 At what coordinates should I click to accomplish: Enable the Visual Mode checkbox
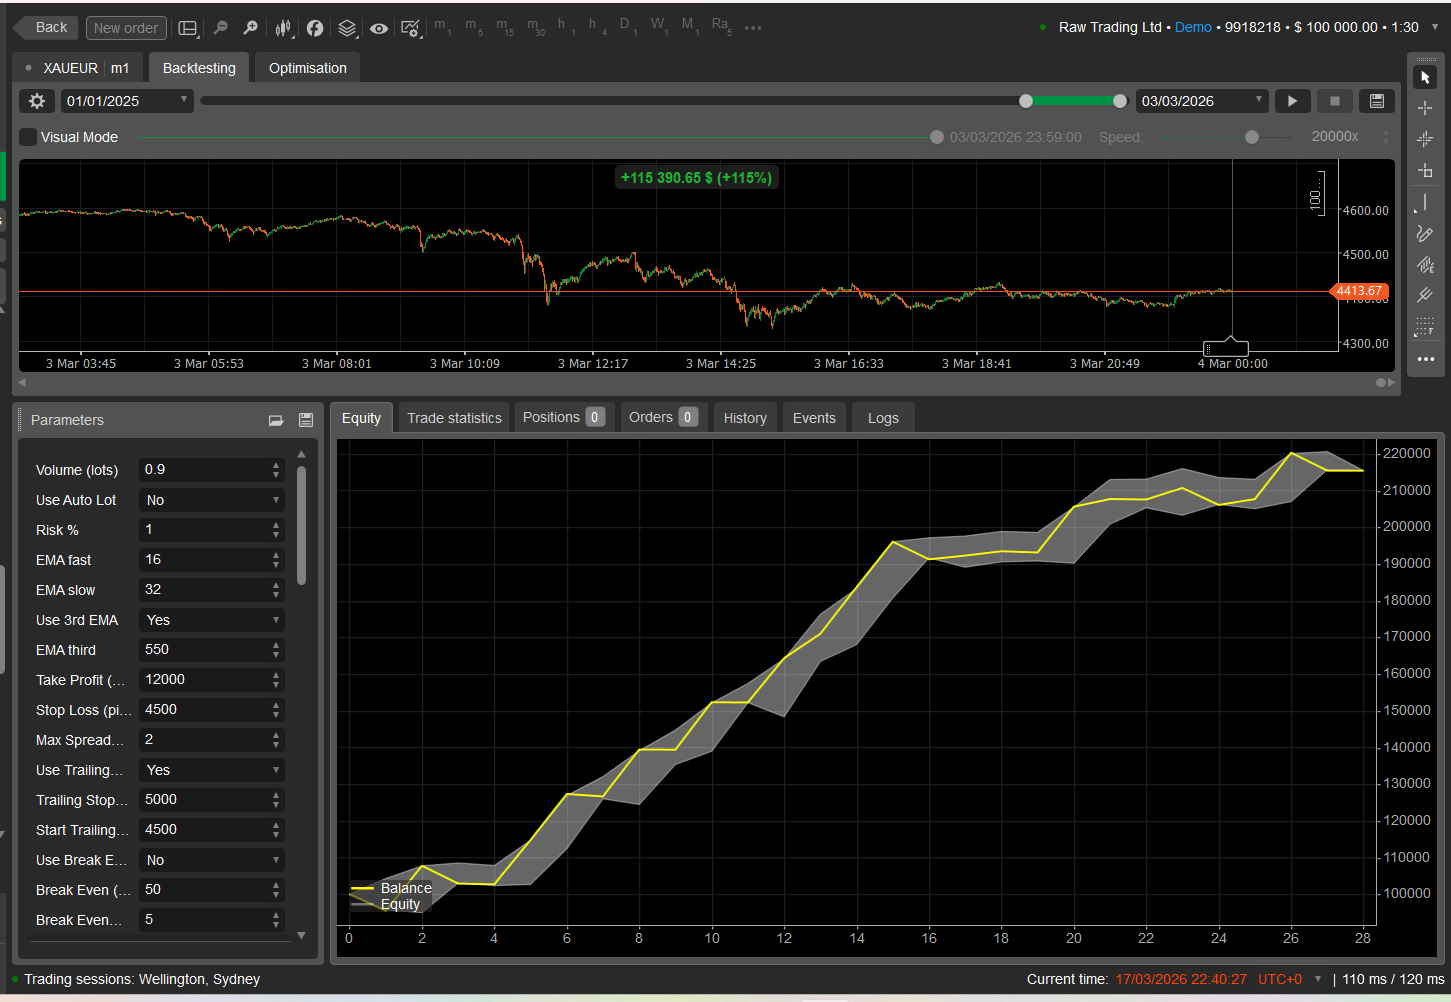click(29, 137)
